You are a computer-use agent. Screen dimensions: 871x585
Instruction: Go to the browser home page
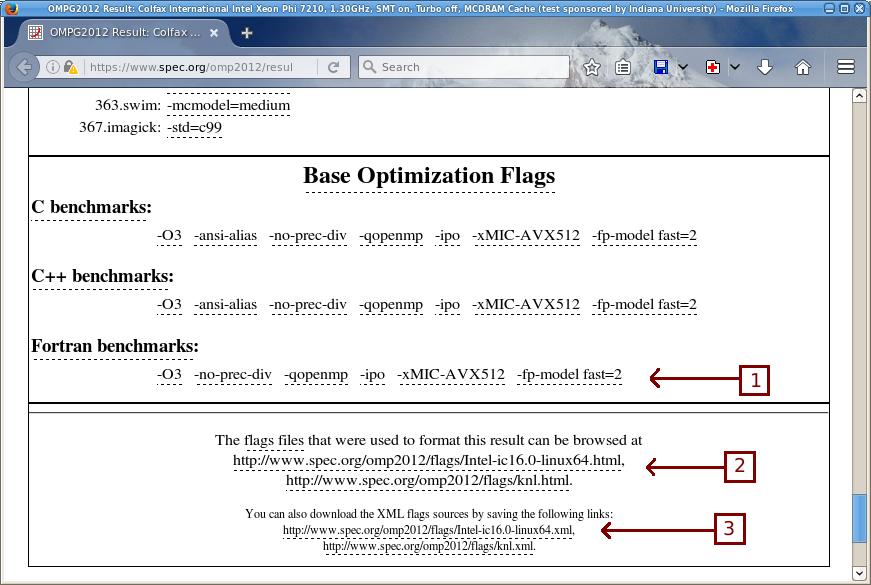point(802,66)
